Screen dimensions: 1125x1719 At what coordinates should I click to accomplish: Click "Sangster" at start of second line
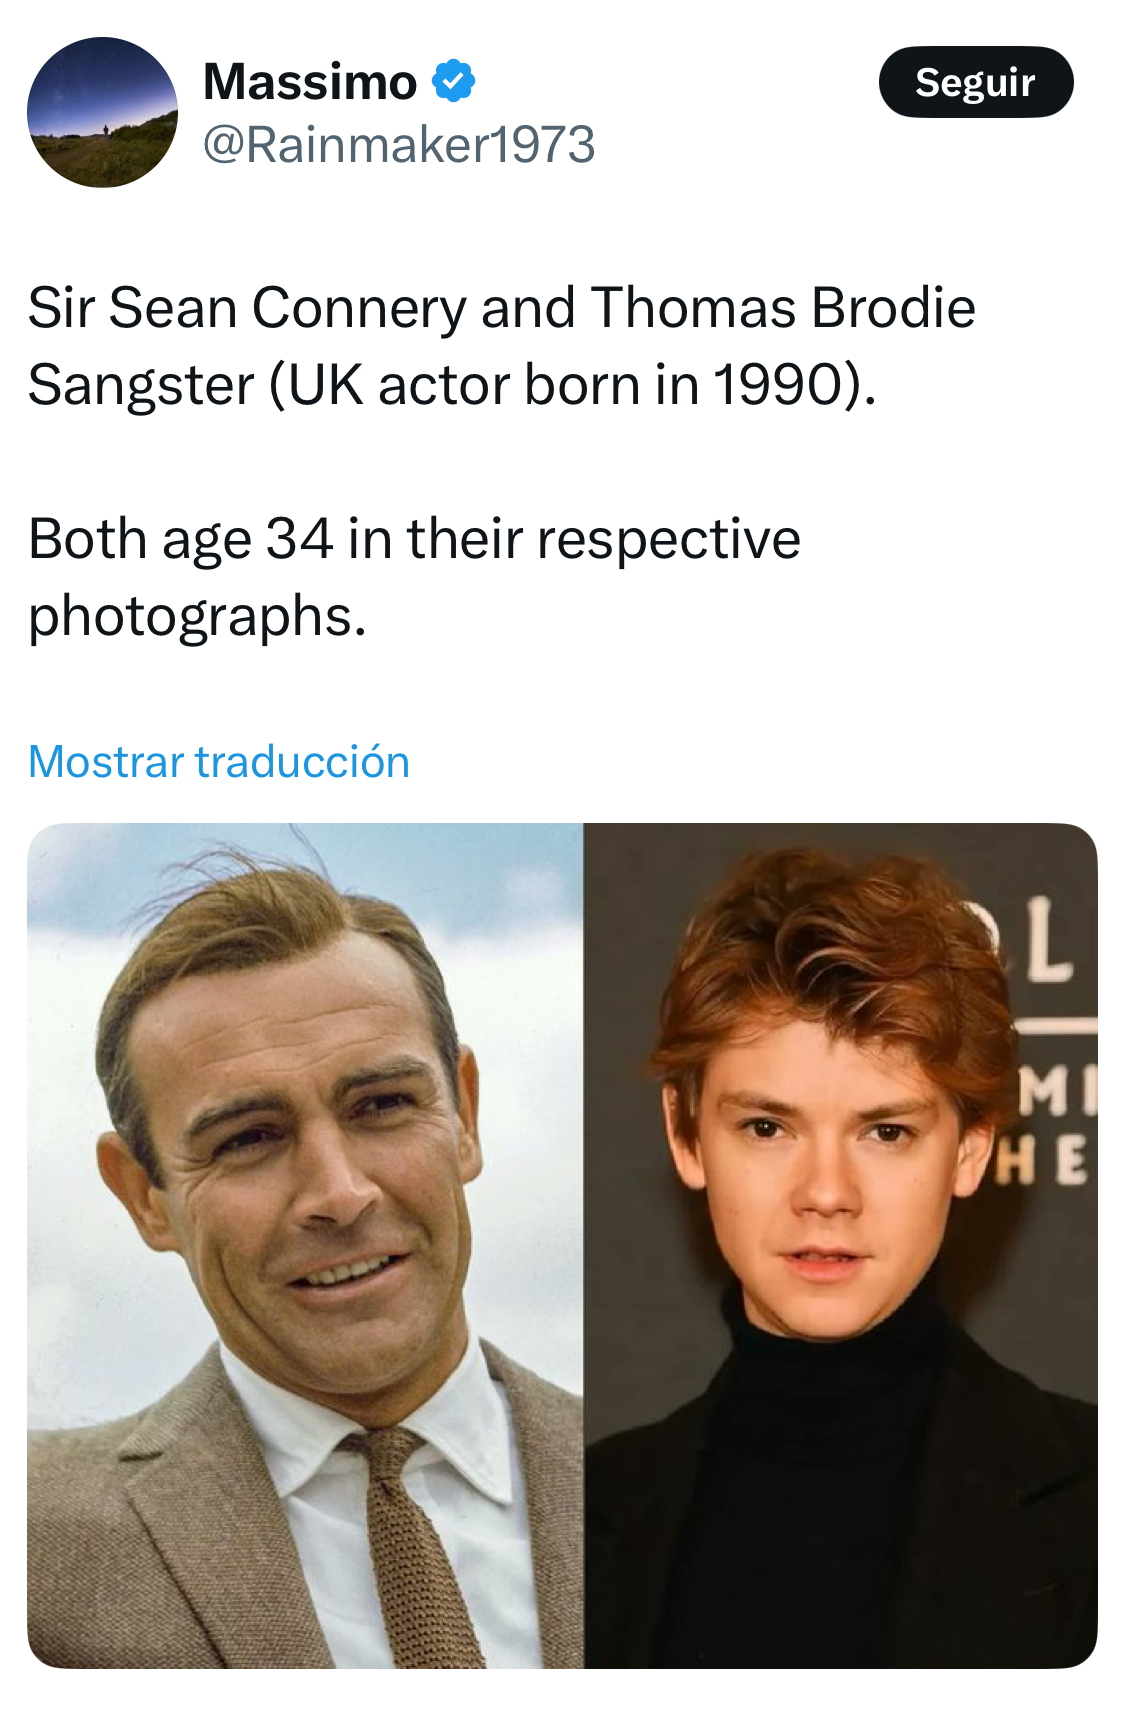[x=140, y=385]
